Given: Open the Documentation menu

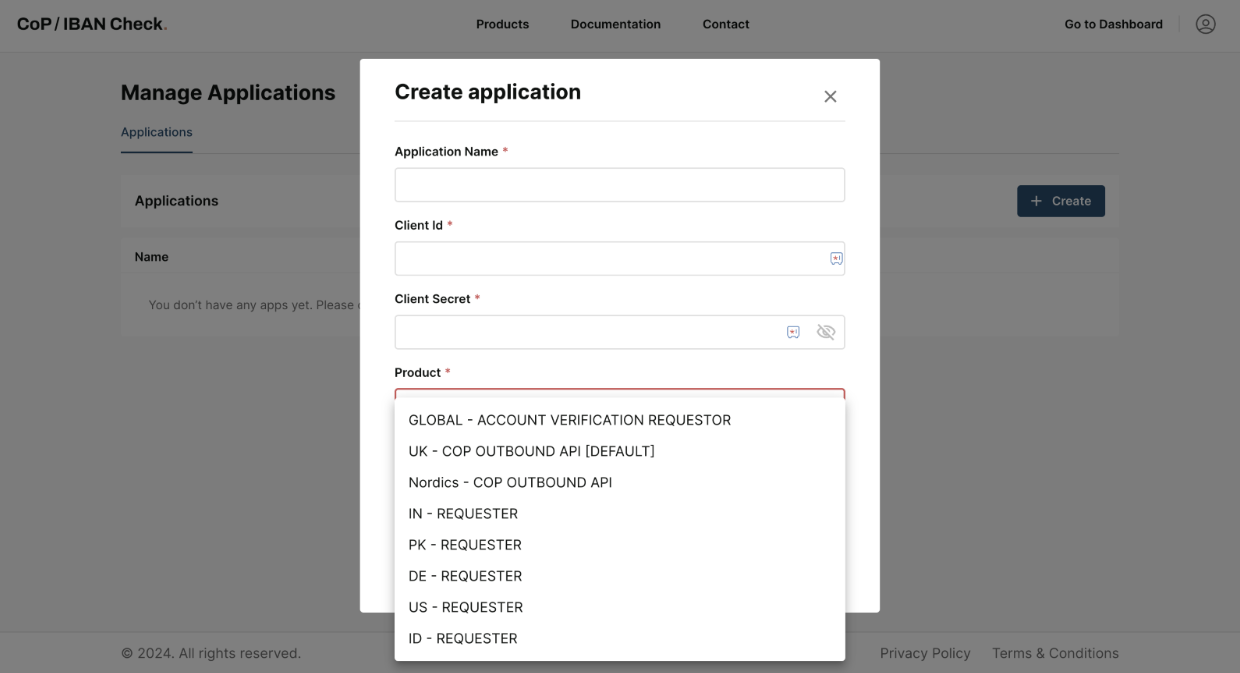Looking at the screenshot, I should [x=615, y=24].
